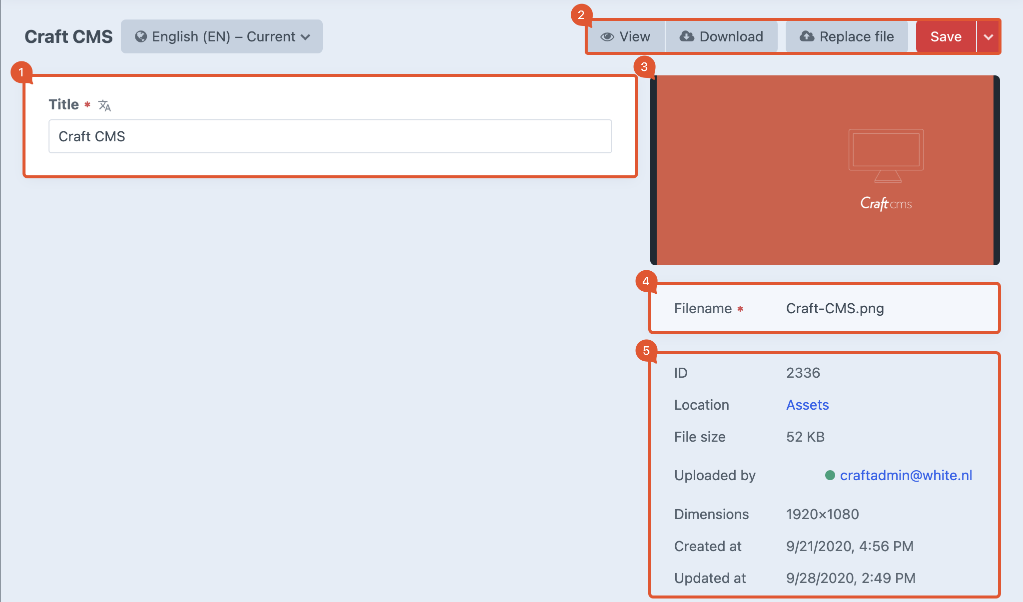Screen dimensions: 1023x602
Task: Click the globe icon in site selector
Action: point(140,37)
